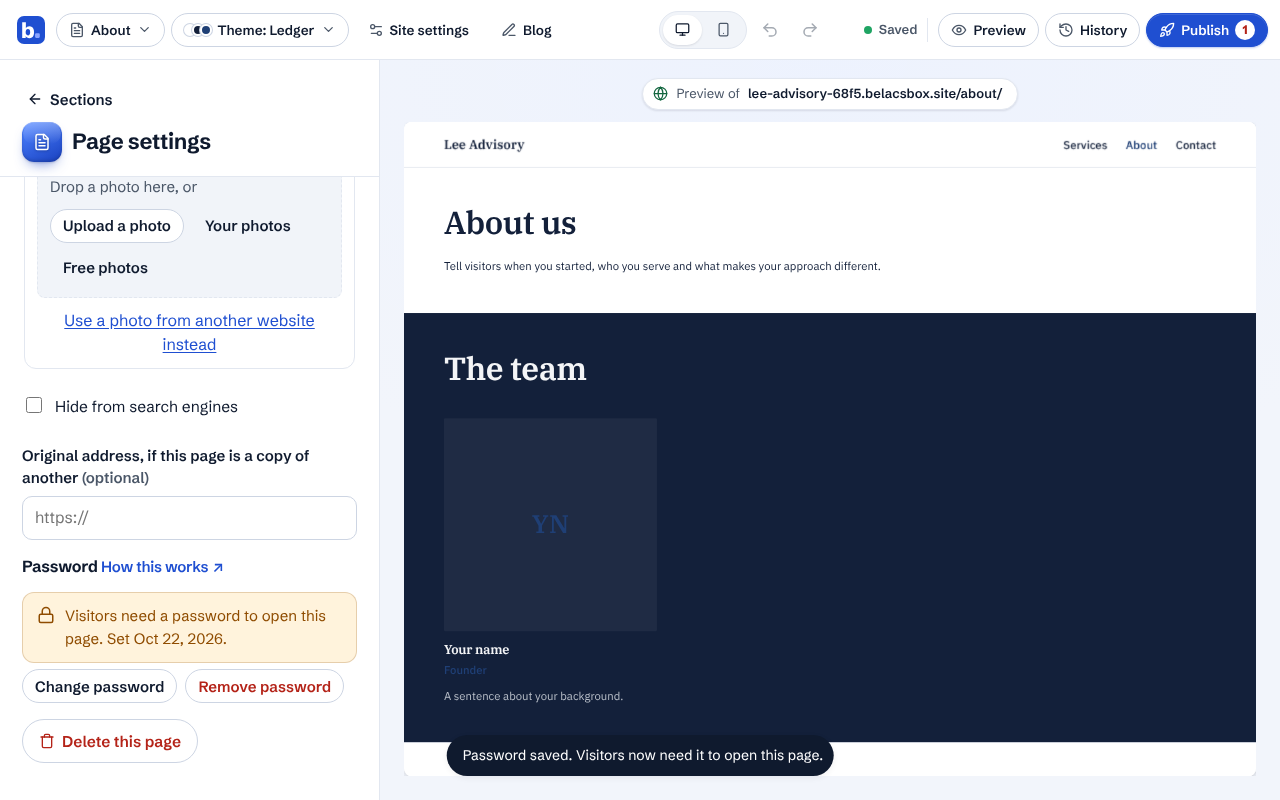Open Site settings
Image resolution: width=1280 pixels, height=800 pixels.
pyautogui.click(x=418, y=30)
